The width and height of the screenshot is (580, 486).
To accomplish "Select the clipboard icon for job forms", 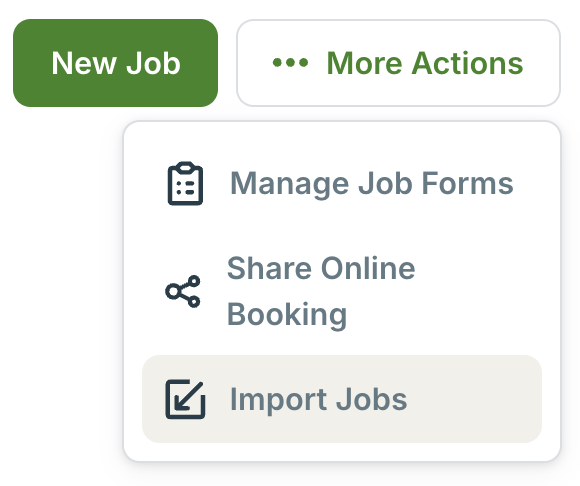I will pyautogui.click(x=185, y=183).
